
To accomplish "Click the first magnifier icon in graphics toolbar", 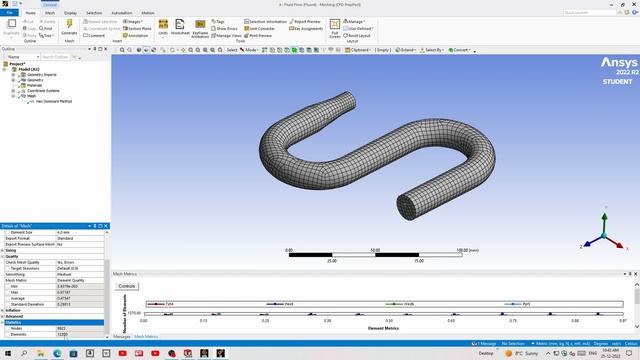I will point(122,50).
